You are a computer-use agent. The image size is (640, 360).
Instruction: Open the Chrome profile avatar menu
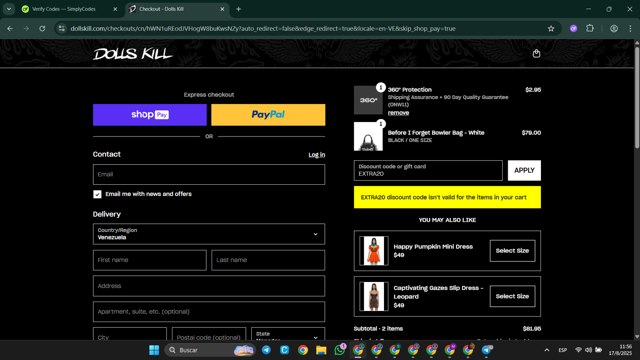coord(614,29)
